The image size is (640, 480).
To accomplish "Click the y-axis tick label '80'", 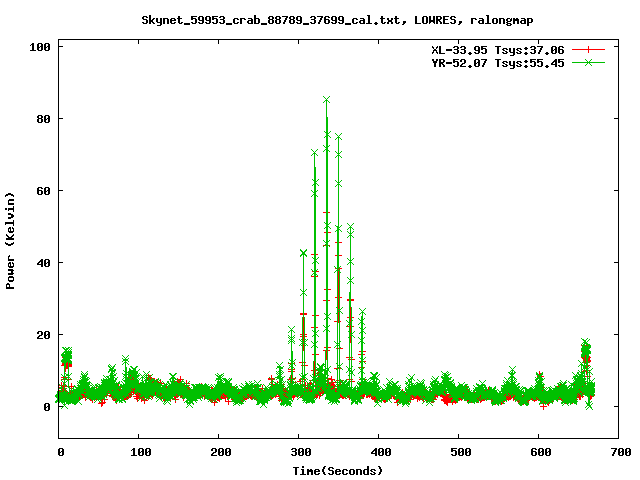I will point(44,119).
